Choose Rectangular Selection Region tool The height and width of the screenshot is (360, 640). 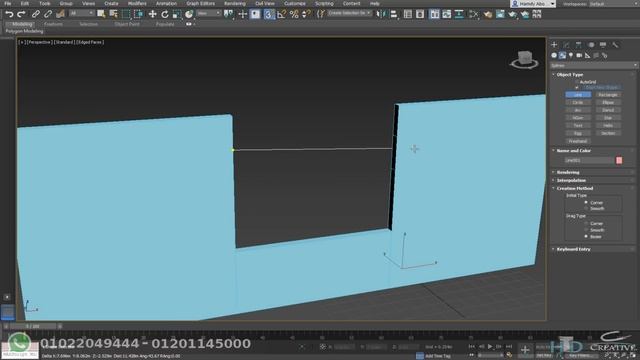pyautogui.click(x=126, y=14)
